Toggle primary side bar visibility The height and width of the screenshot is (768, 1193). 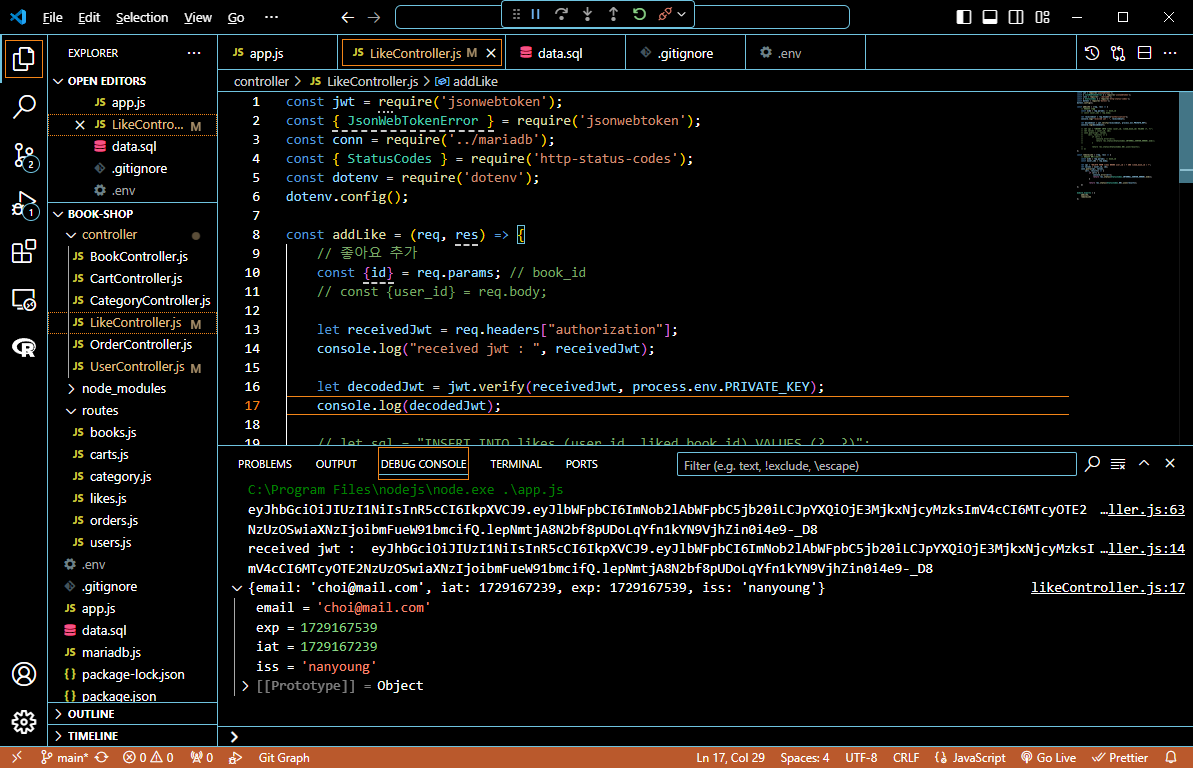click(x=963, y=17)
